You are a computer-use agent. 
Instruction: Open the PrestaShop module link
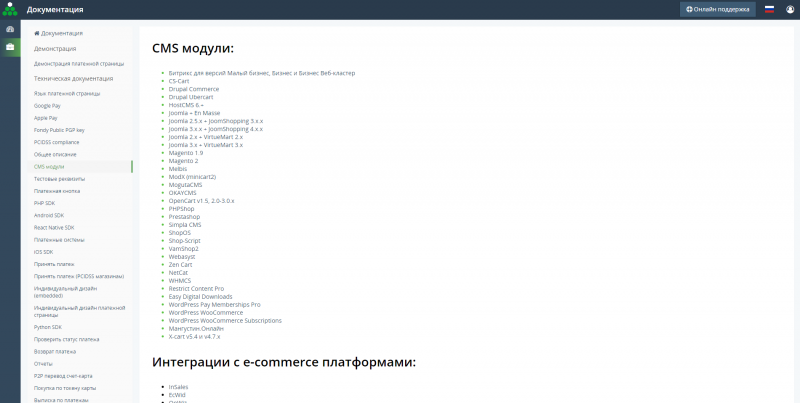tap(184, 217)
